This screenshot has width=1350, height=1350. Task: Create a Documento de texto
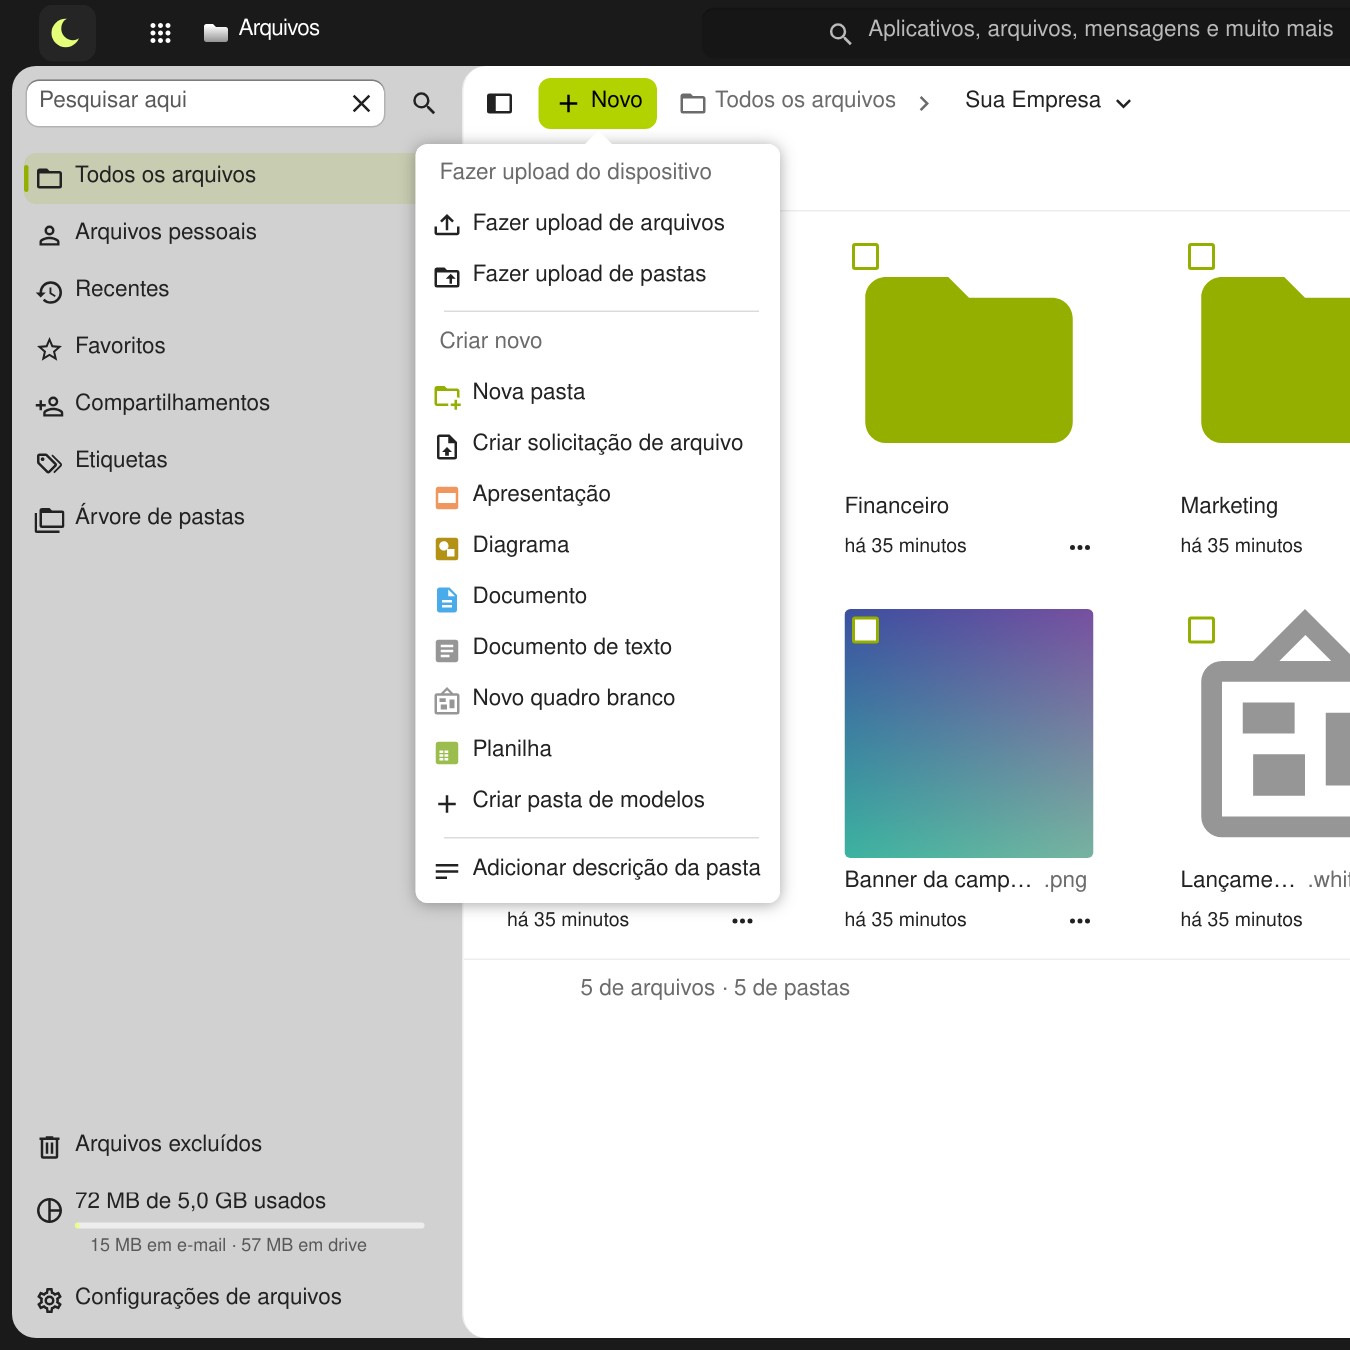[597, 648]
